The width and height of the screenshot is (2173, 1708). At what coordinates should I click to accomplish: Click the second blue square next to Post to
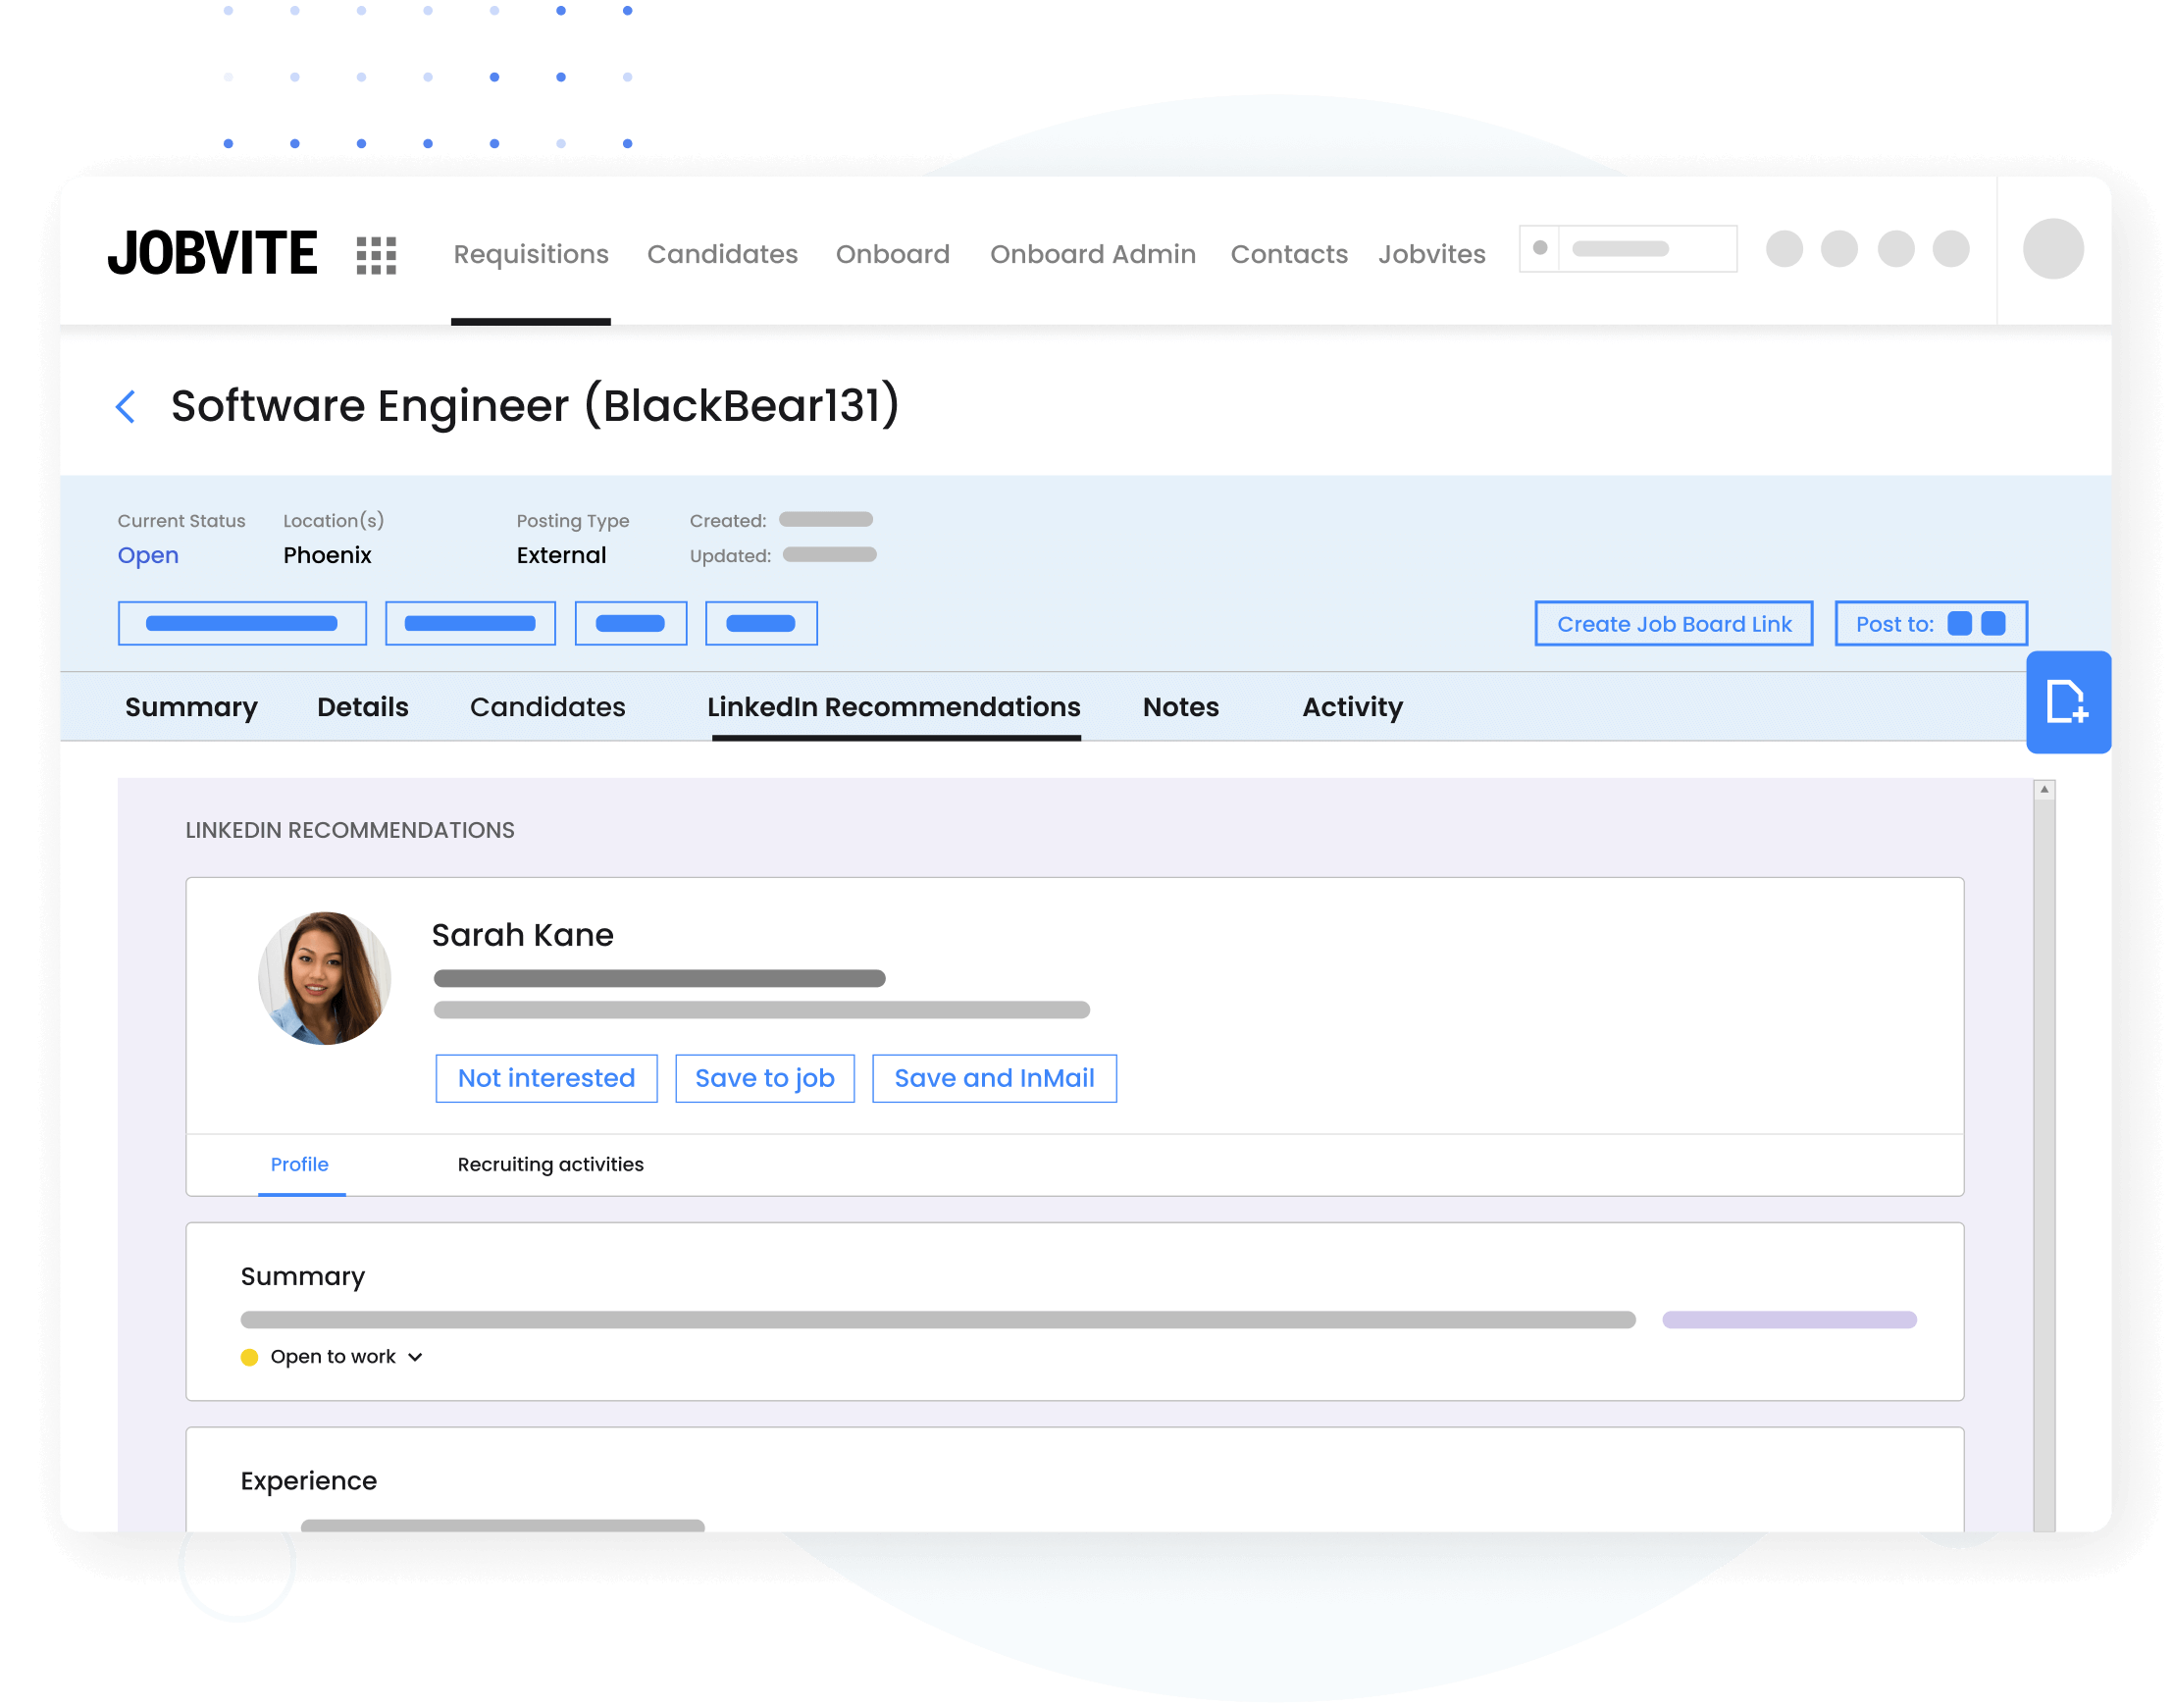pos(1993,624)
